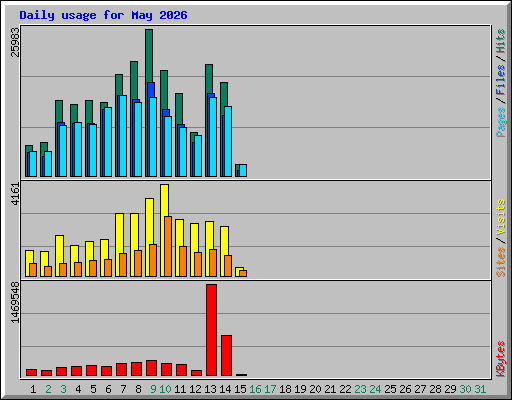
Task: Click the cyan pages bar for day 7
Action: (x=123, y=136)
